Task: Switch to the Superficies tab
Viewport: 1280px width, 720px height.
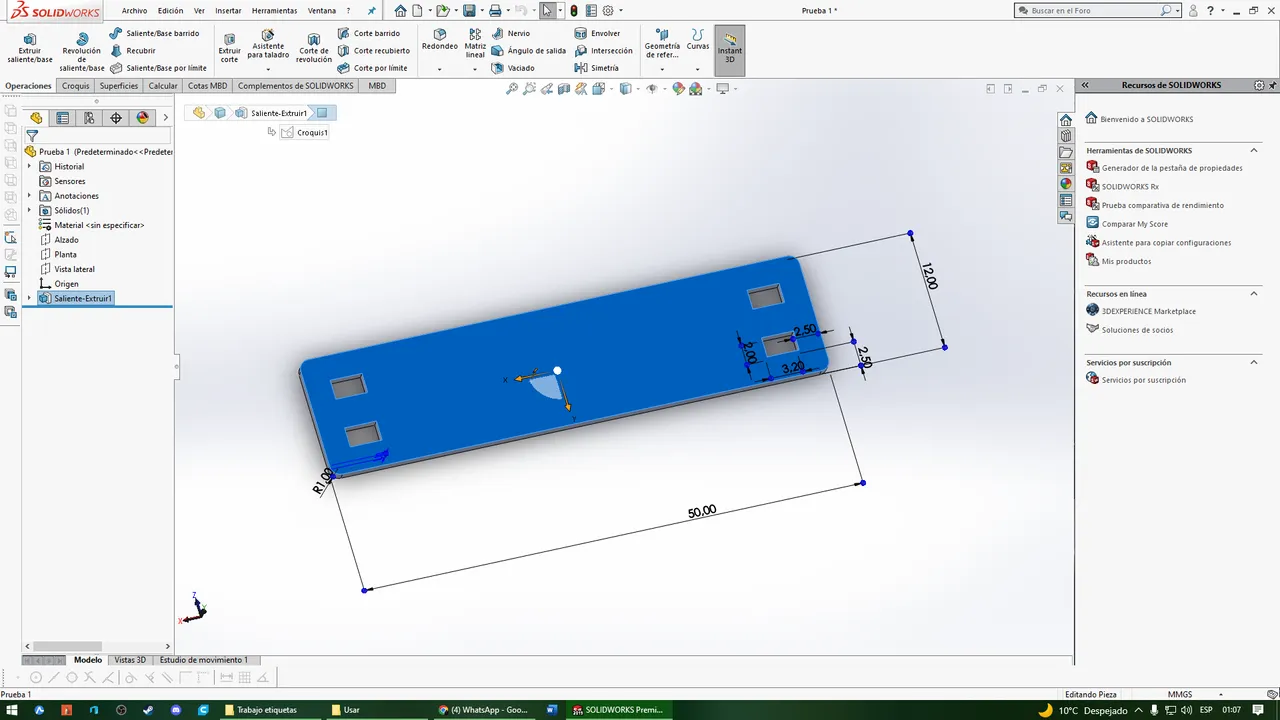Action: click(118, 86)
